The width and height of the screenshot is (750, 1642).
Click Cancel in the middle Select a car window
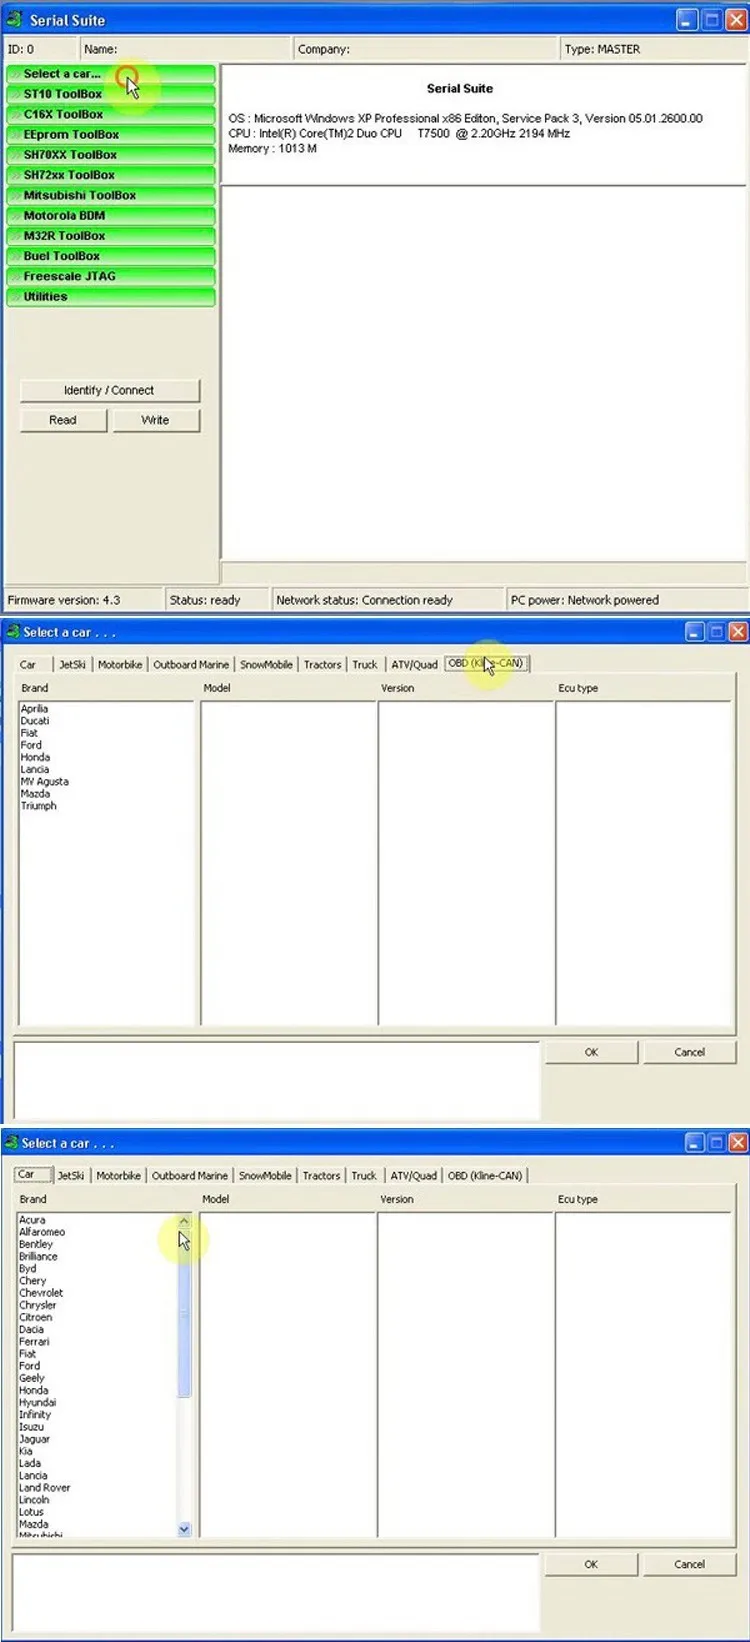tap(690, 1052)
